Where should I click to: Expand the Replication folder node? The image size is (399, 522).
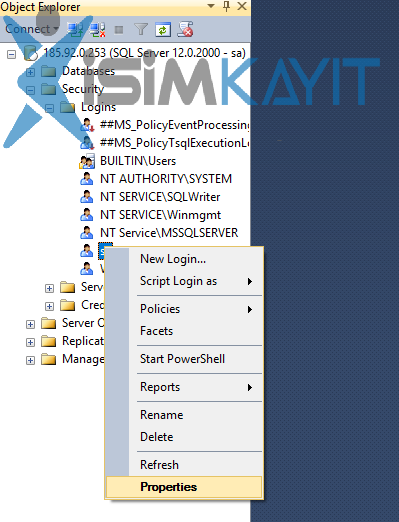click(30, 342)
